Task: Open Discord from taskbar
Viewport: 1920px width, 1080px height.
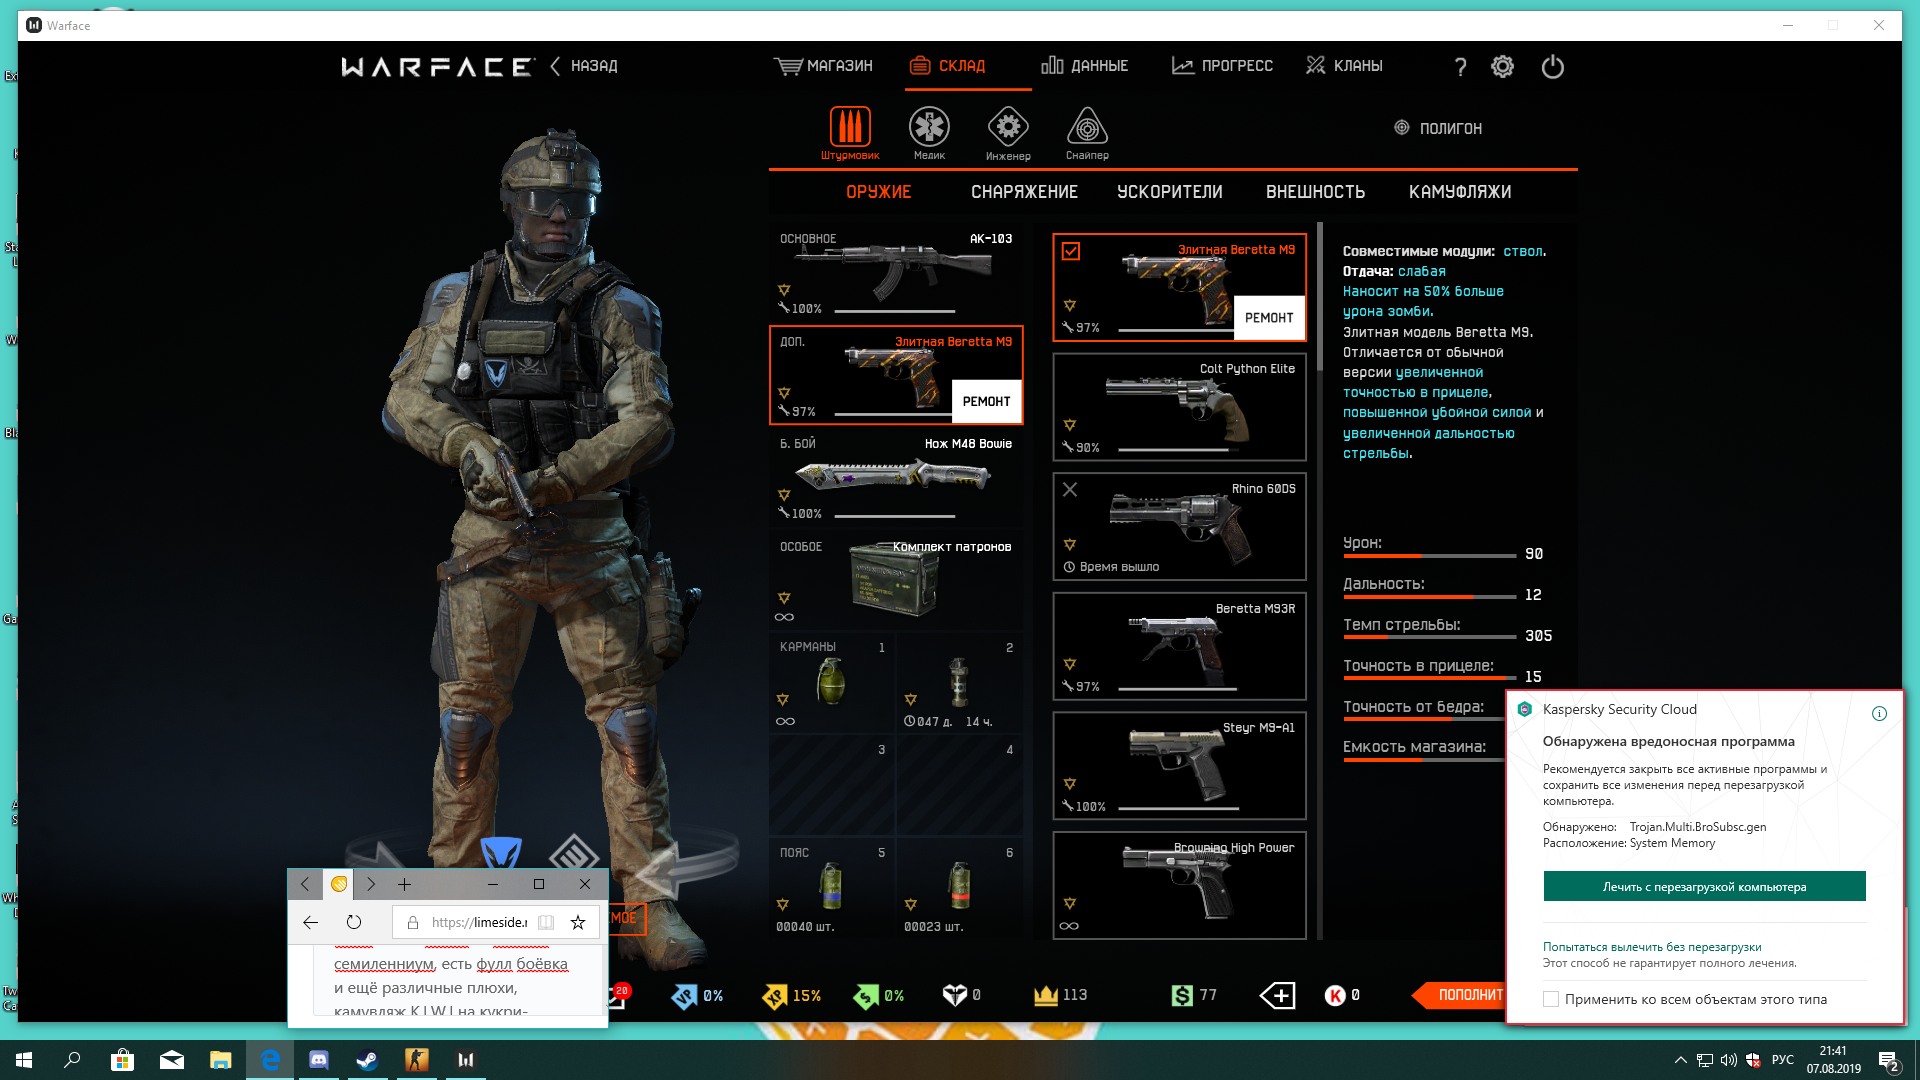Action: 319,1060
